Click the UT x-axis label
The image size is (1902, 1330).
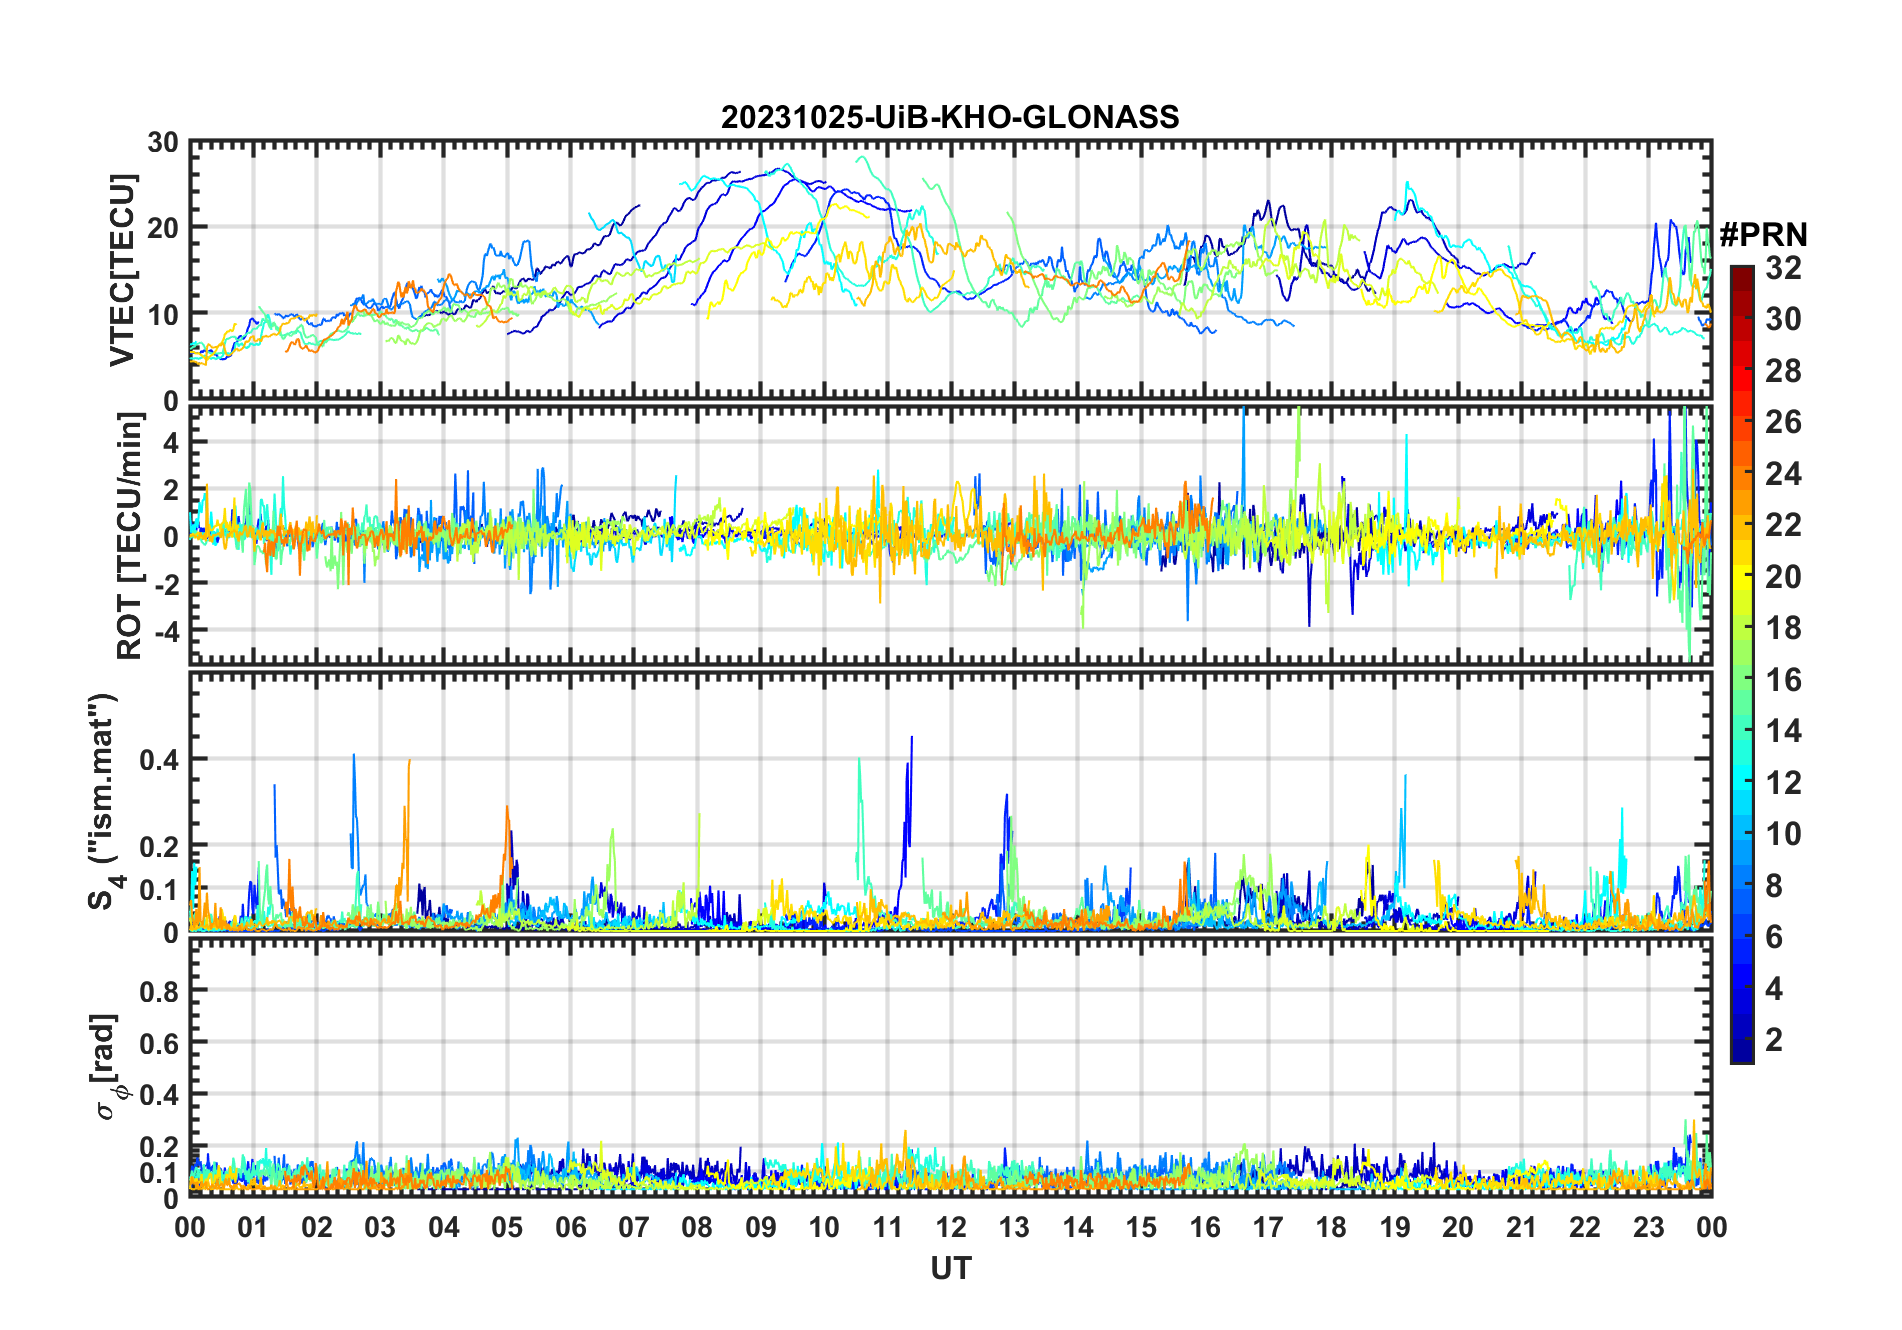pos(950,1268)
